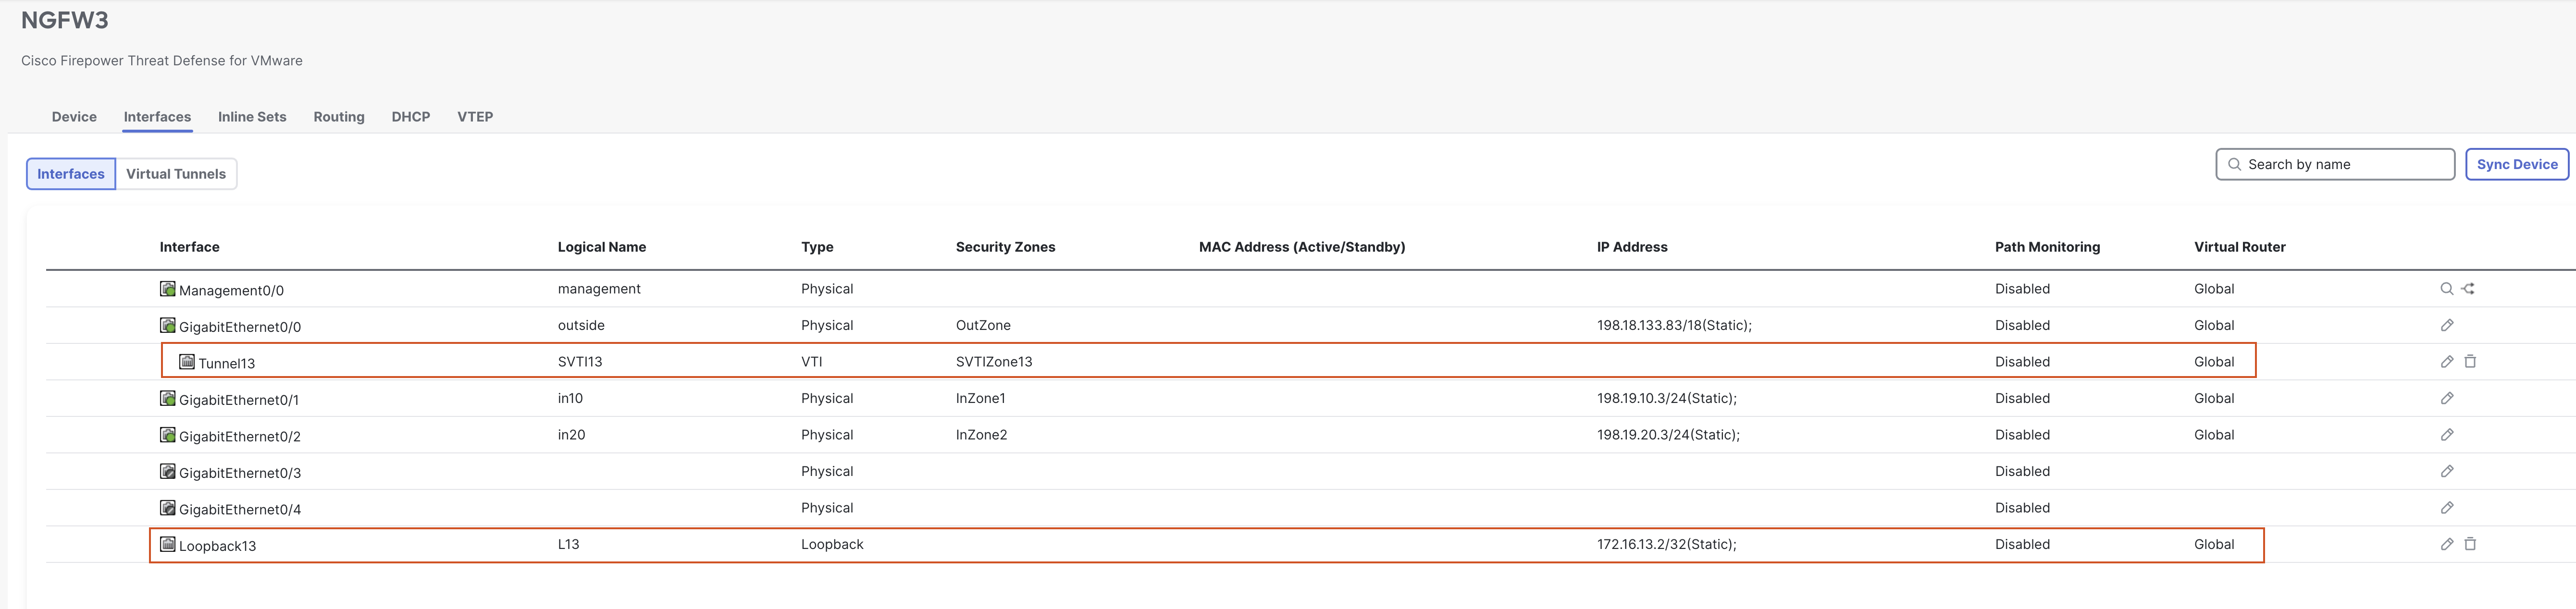This screenshot has height=609, width=2576.
Task: Select the Interfaces toggle button
Action: point(71,174)
